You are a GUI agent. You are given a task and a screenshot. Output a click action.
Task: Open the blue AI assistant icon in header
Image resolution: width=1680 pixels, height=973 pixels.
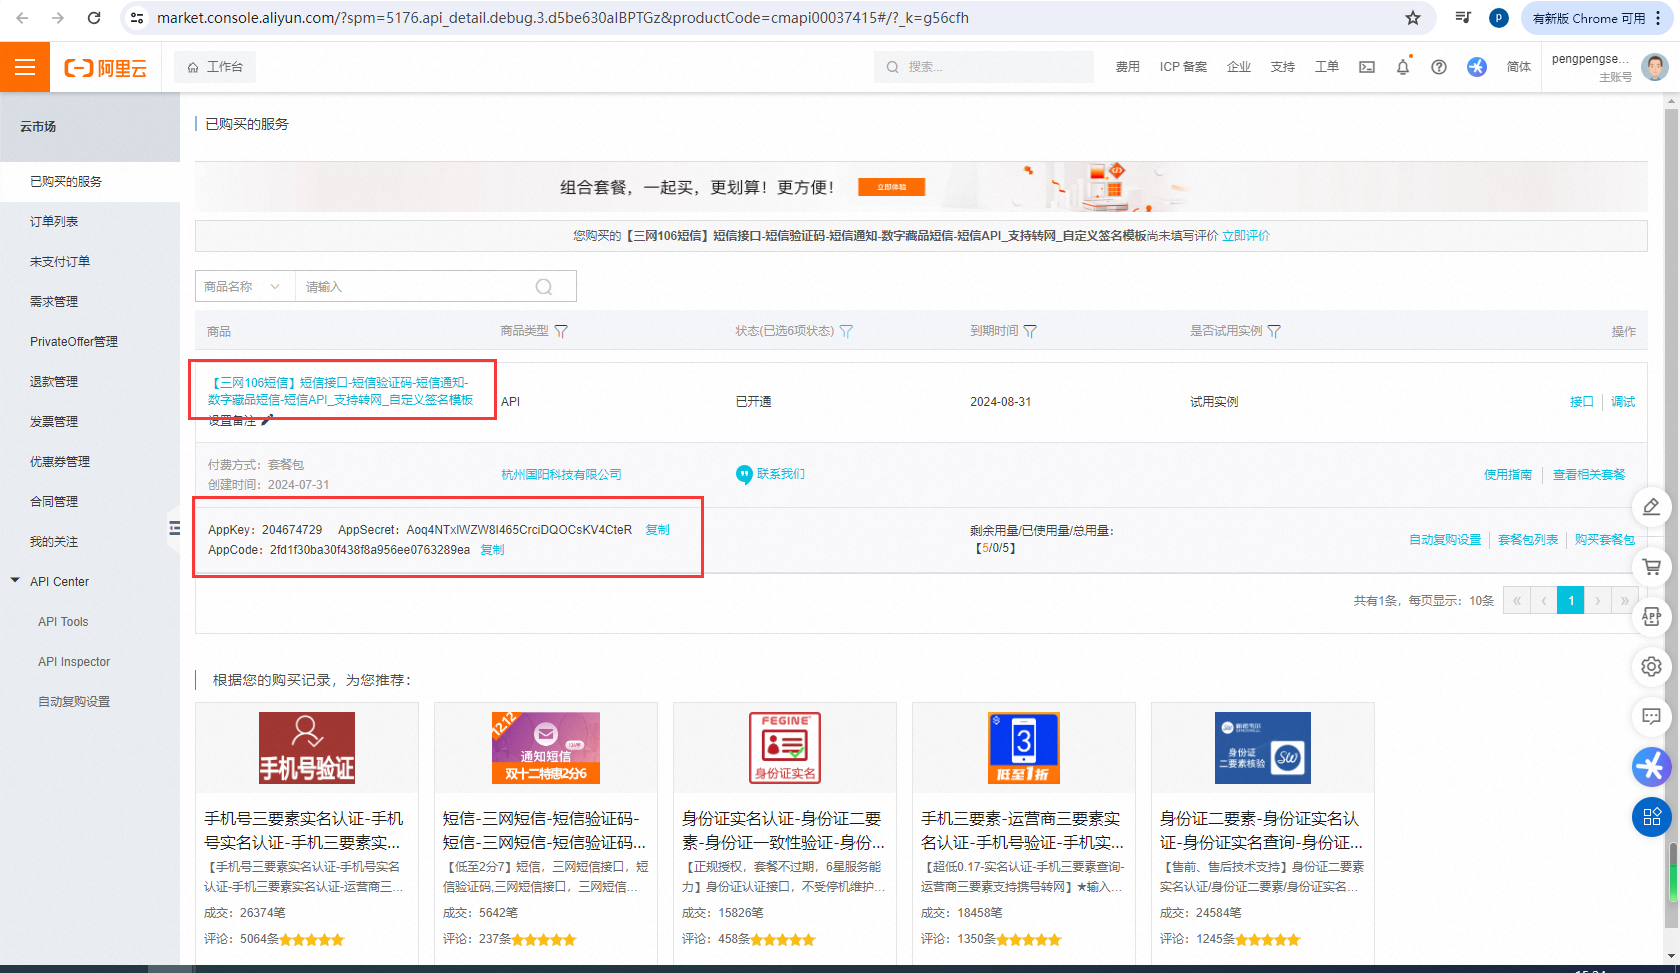1477,67
